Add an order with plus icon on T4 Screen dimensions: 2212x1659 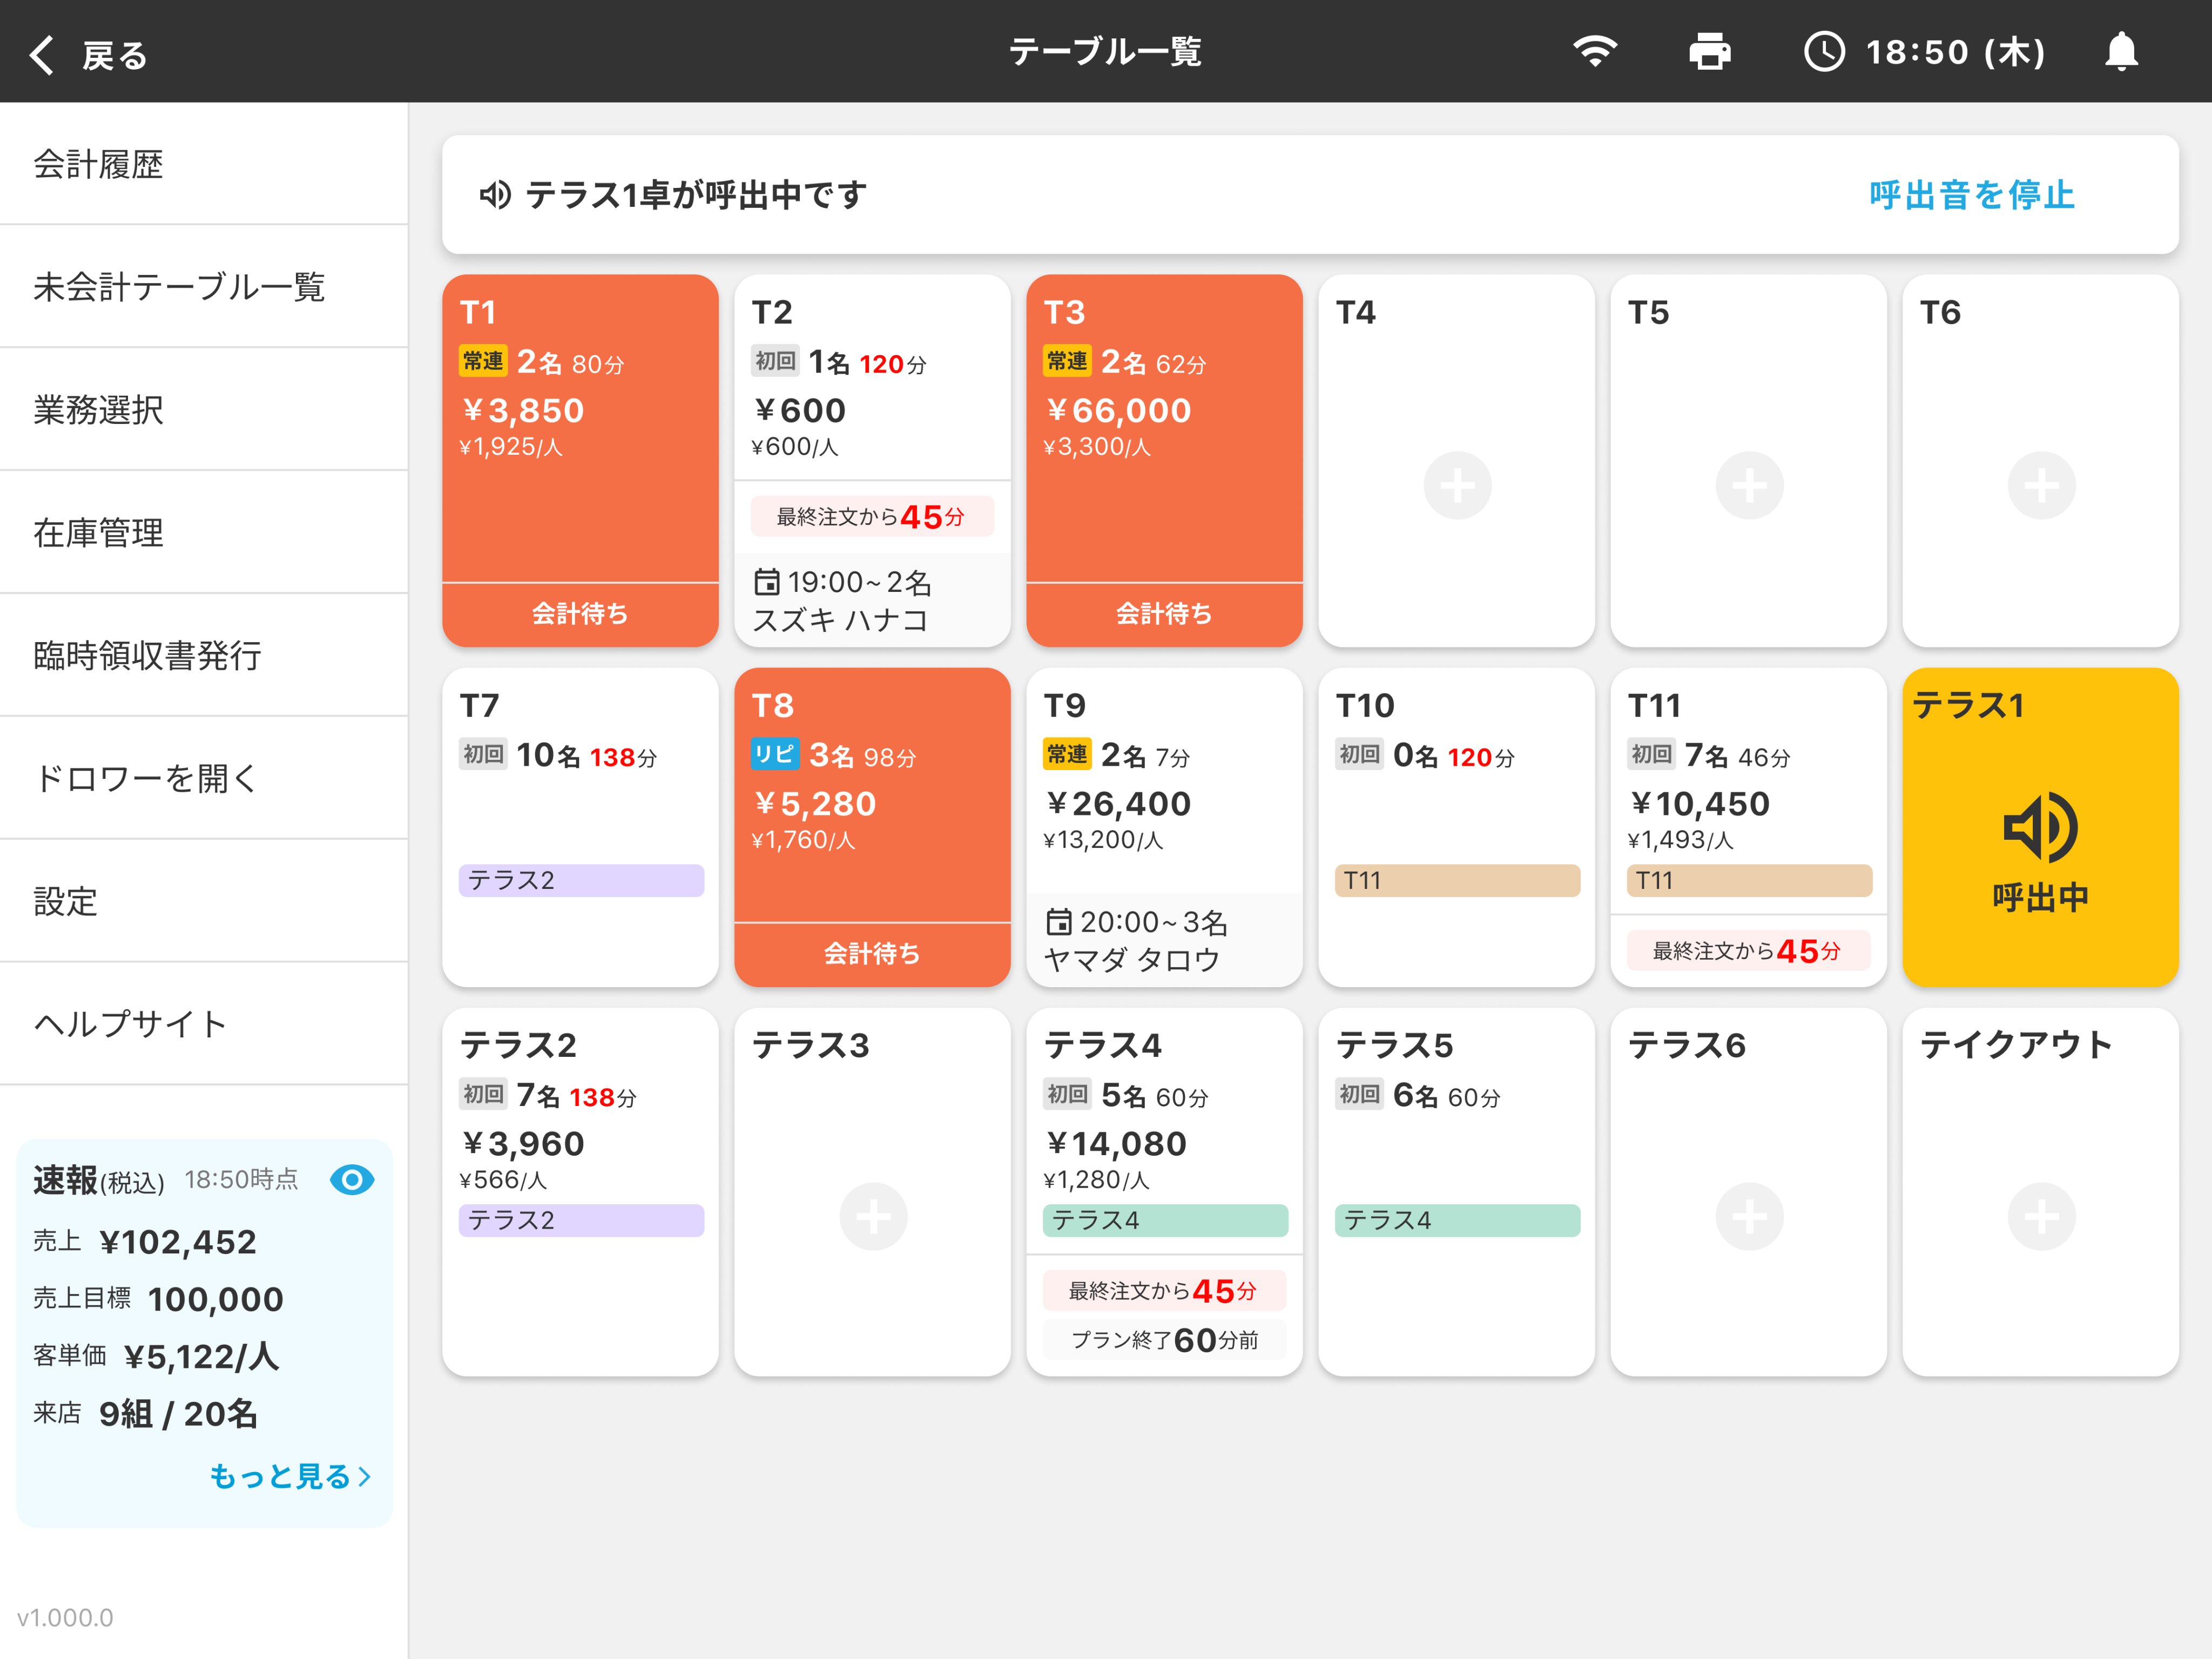1457,486
